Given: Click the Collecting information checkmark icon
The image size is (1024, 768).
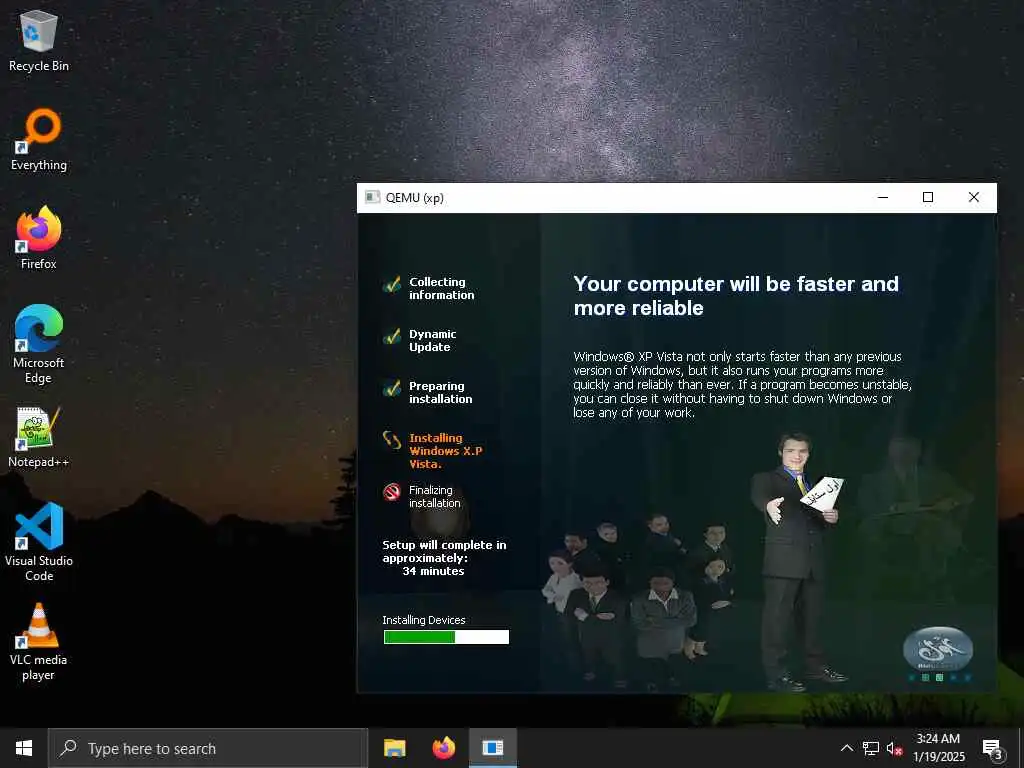Looking at the screenshot, I should [392, 285].
